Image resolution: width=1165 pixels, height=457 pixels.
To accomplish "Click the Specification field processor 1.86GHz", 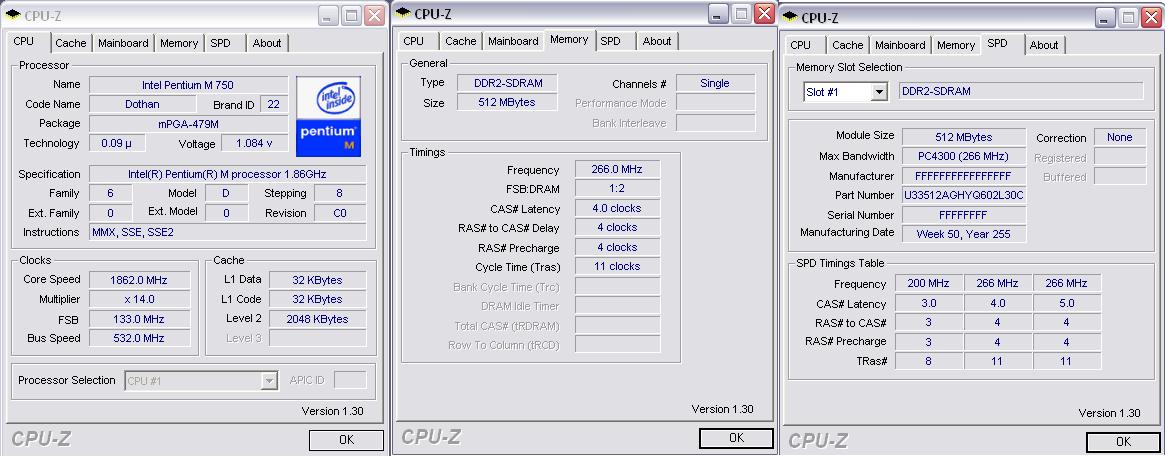I will (x=227, y=174).
